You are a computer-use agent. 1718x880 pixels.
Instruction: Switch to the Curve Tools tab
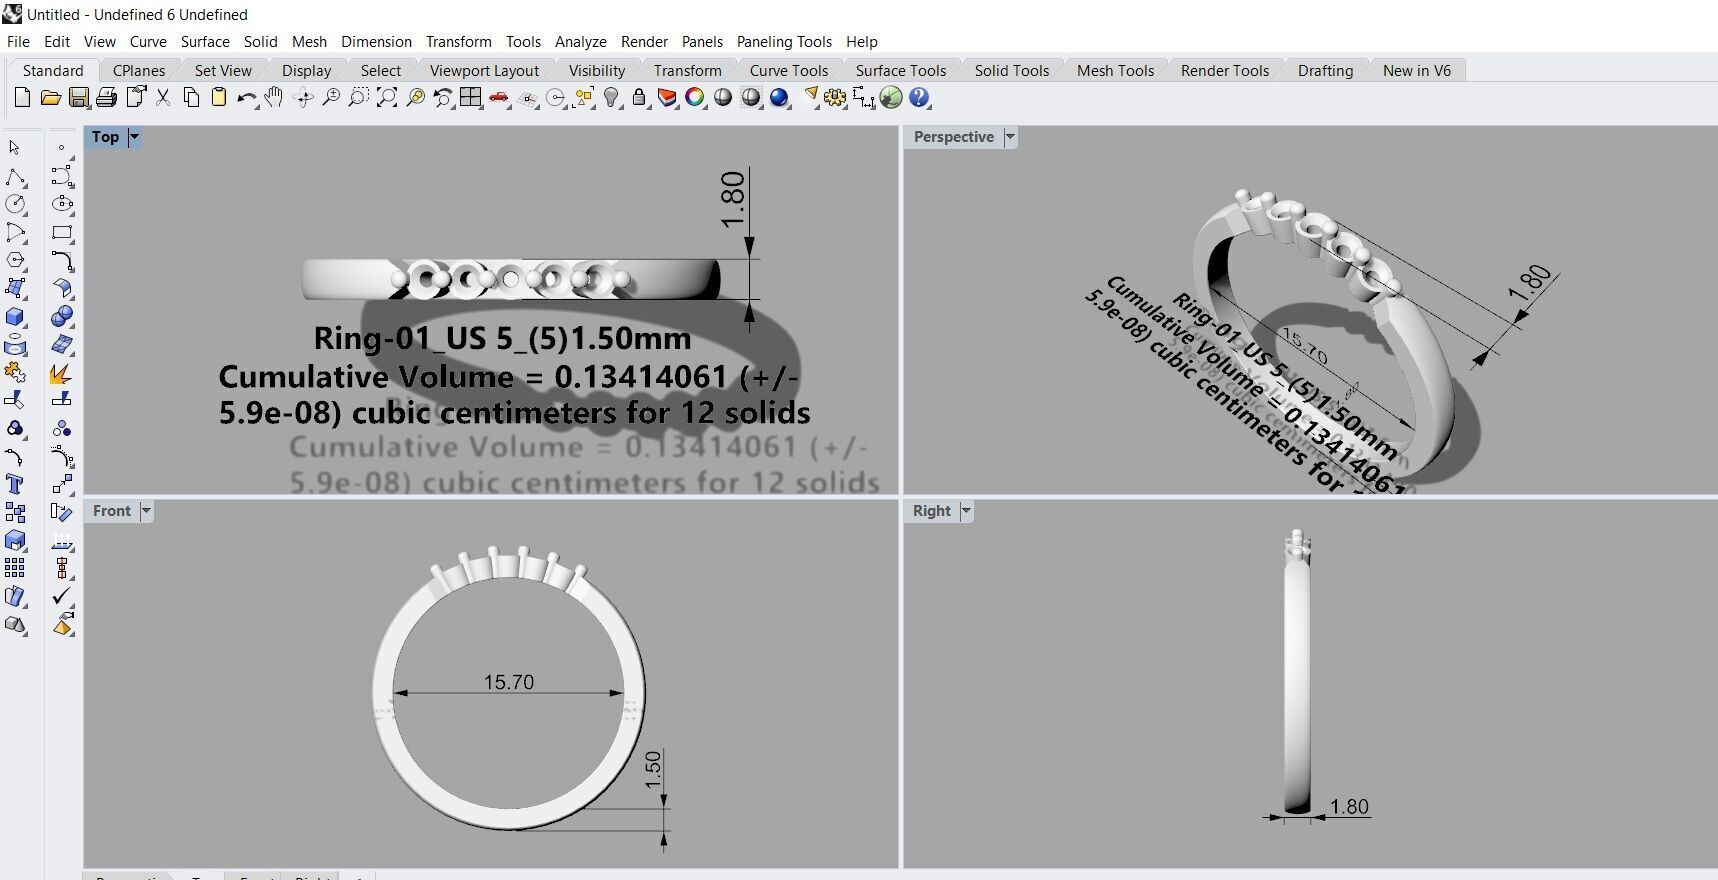pos(789,70)
